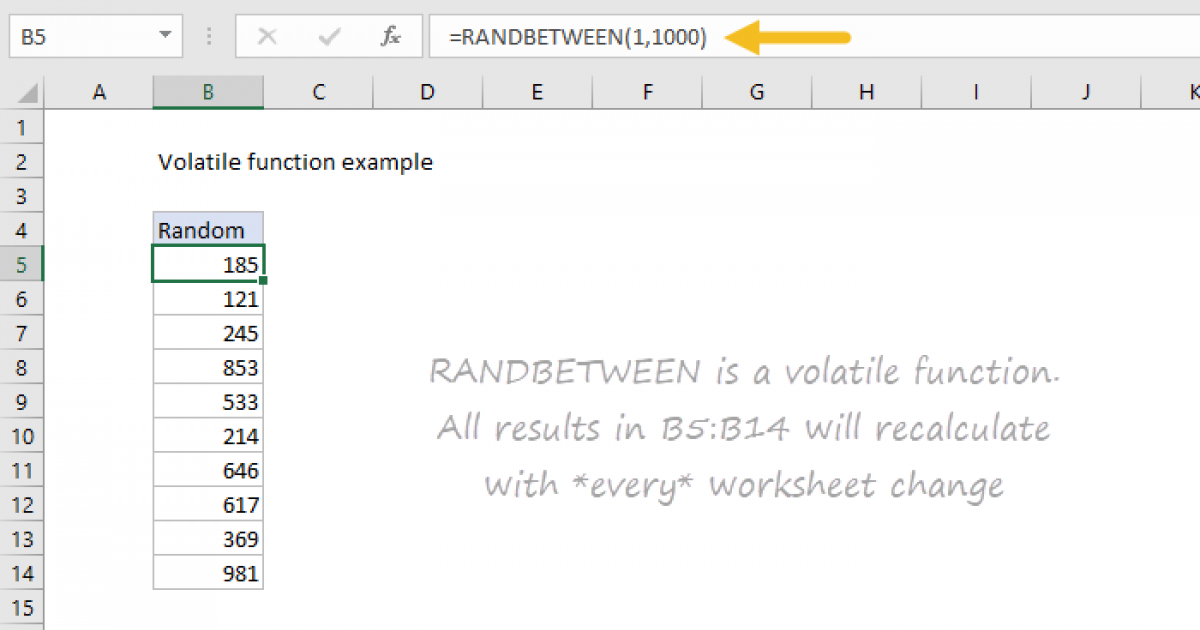Click the Select All corner triangle

pyautogui.click(x=28, y=93)
